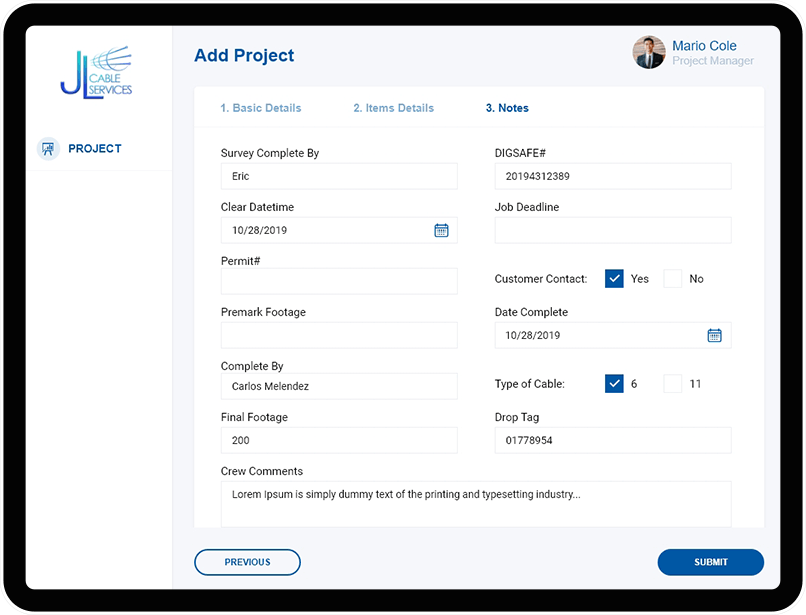Viewport: 806px width, 615px height.
Task: Click the empty Permit# field
Action: [x=339, y=281]
